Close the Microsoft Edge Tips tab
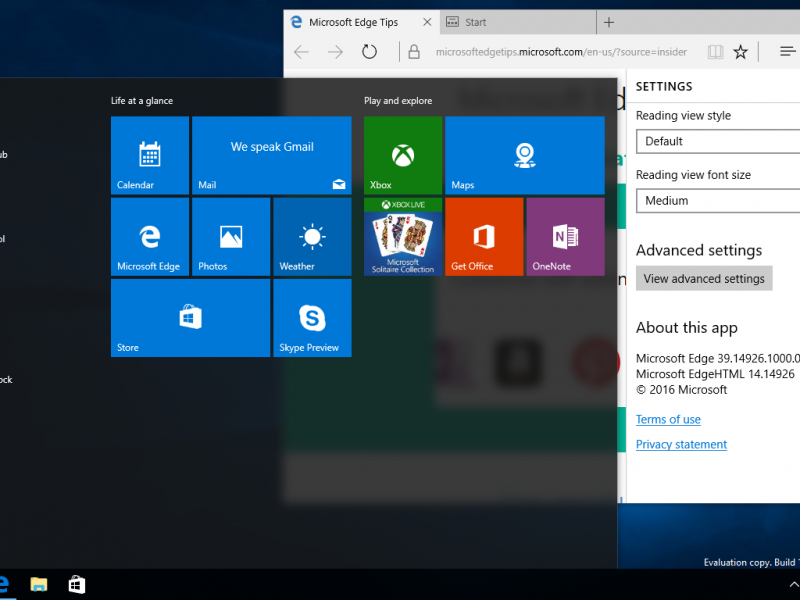The image size is (800, 600). pos(428,22)
